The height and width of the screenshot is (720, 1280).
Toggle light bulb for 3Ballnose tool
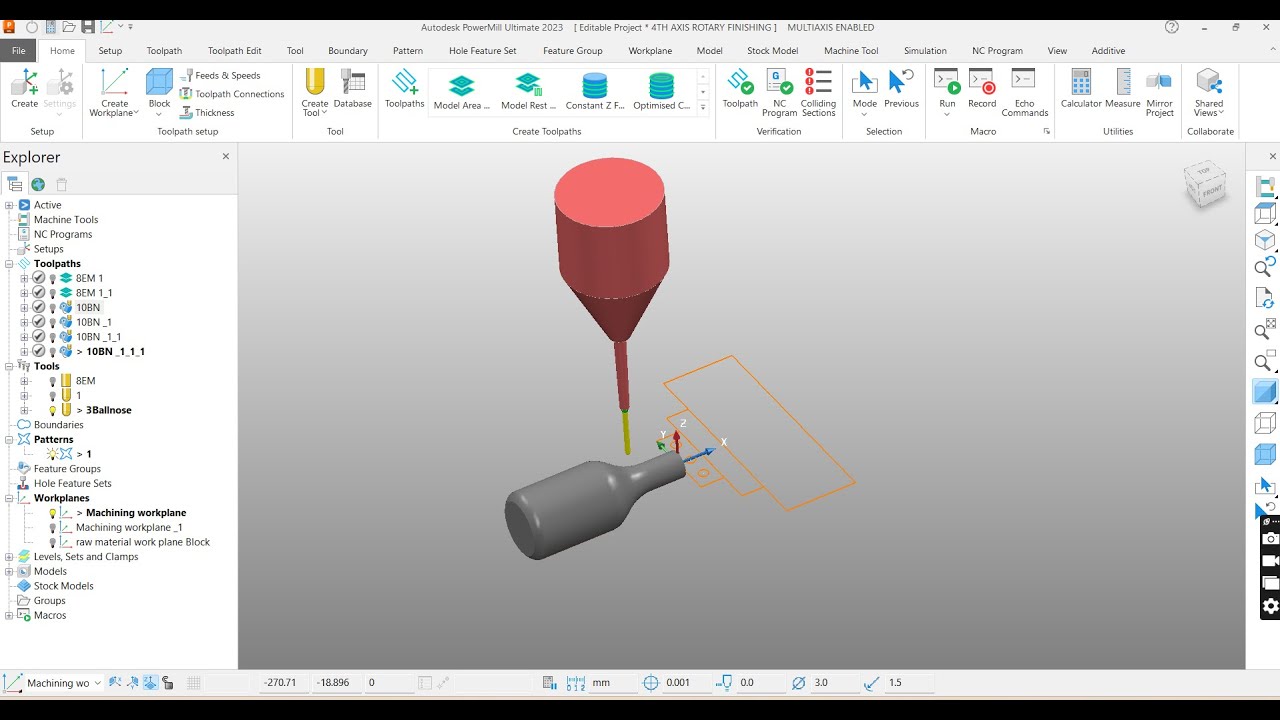(x=52, y=410)
